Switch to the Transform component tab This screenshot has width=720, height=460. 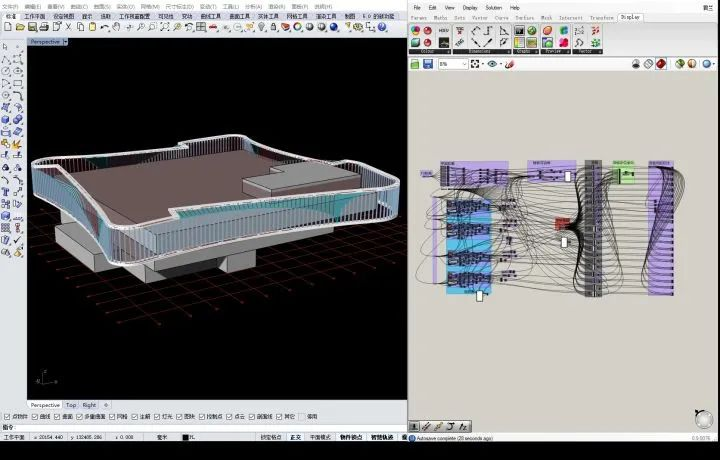click(x=602, y=17)
